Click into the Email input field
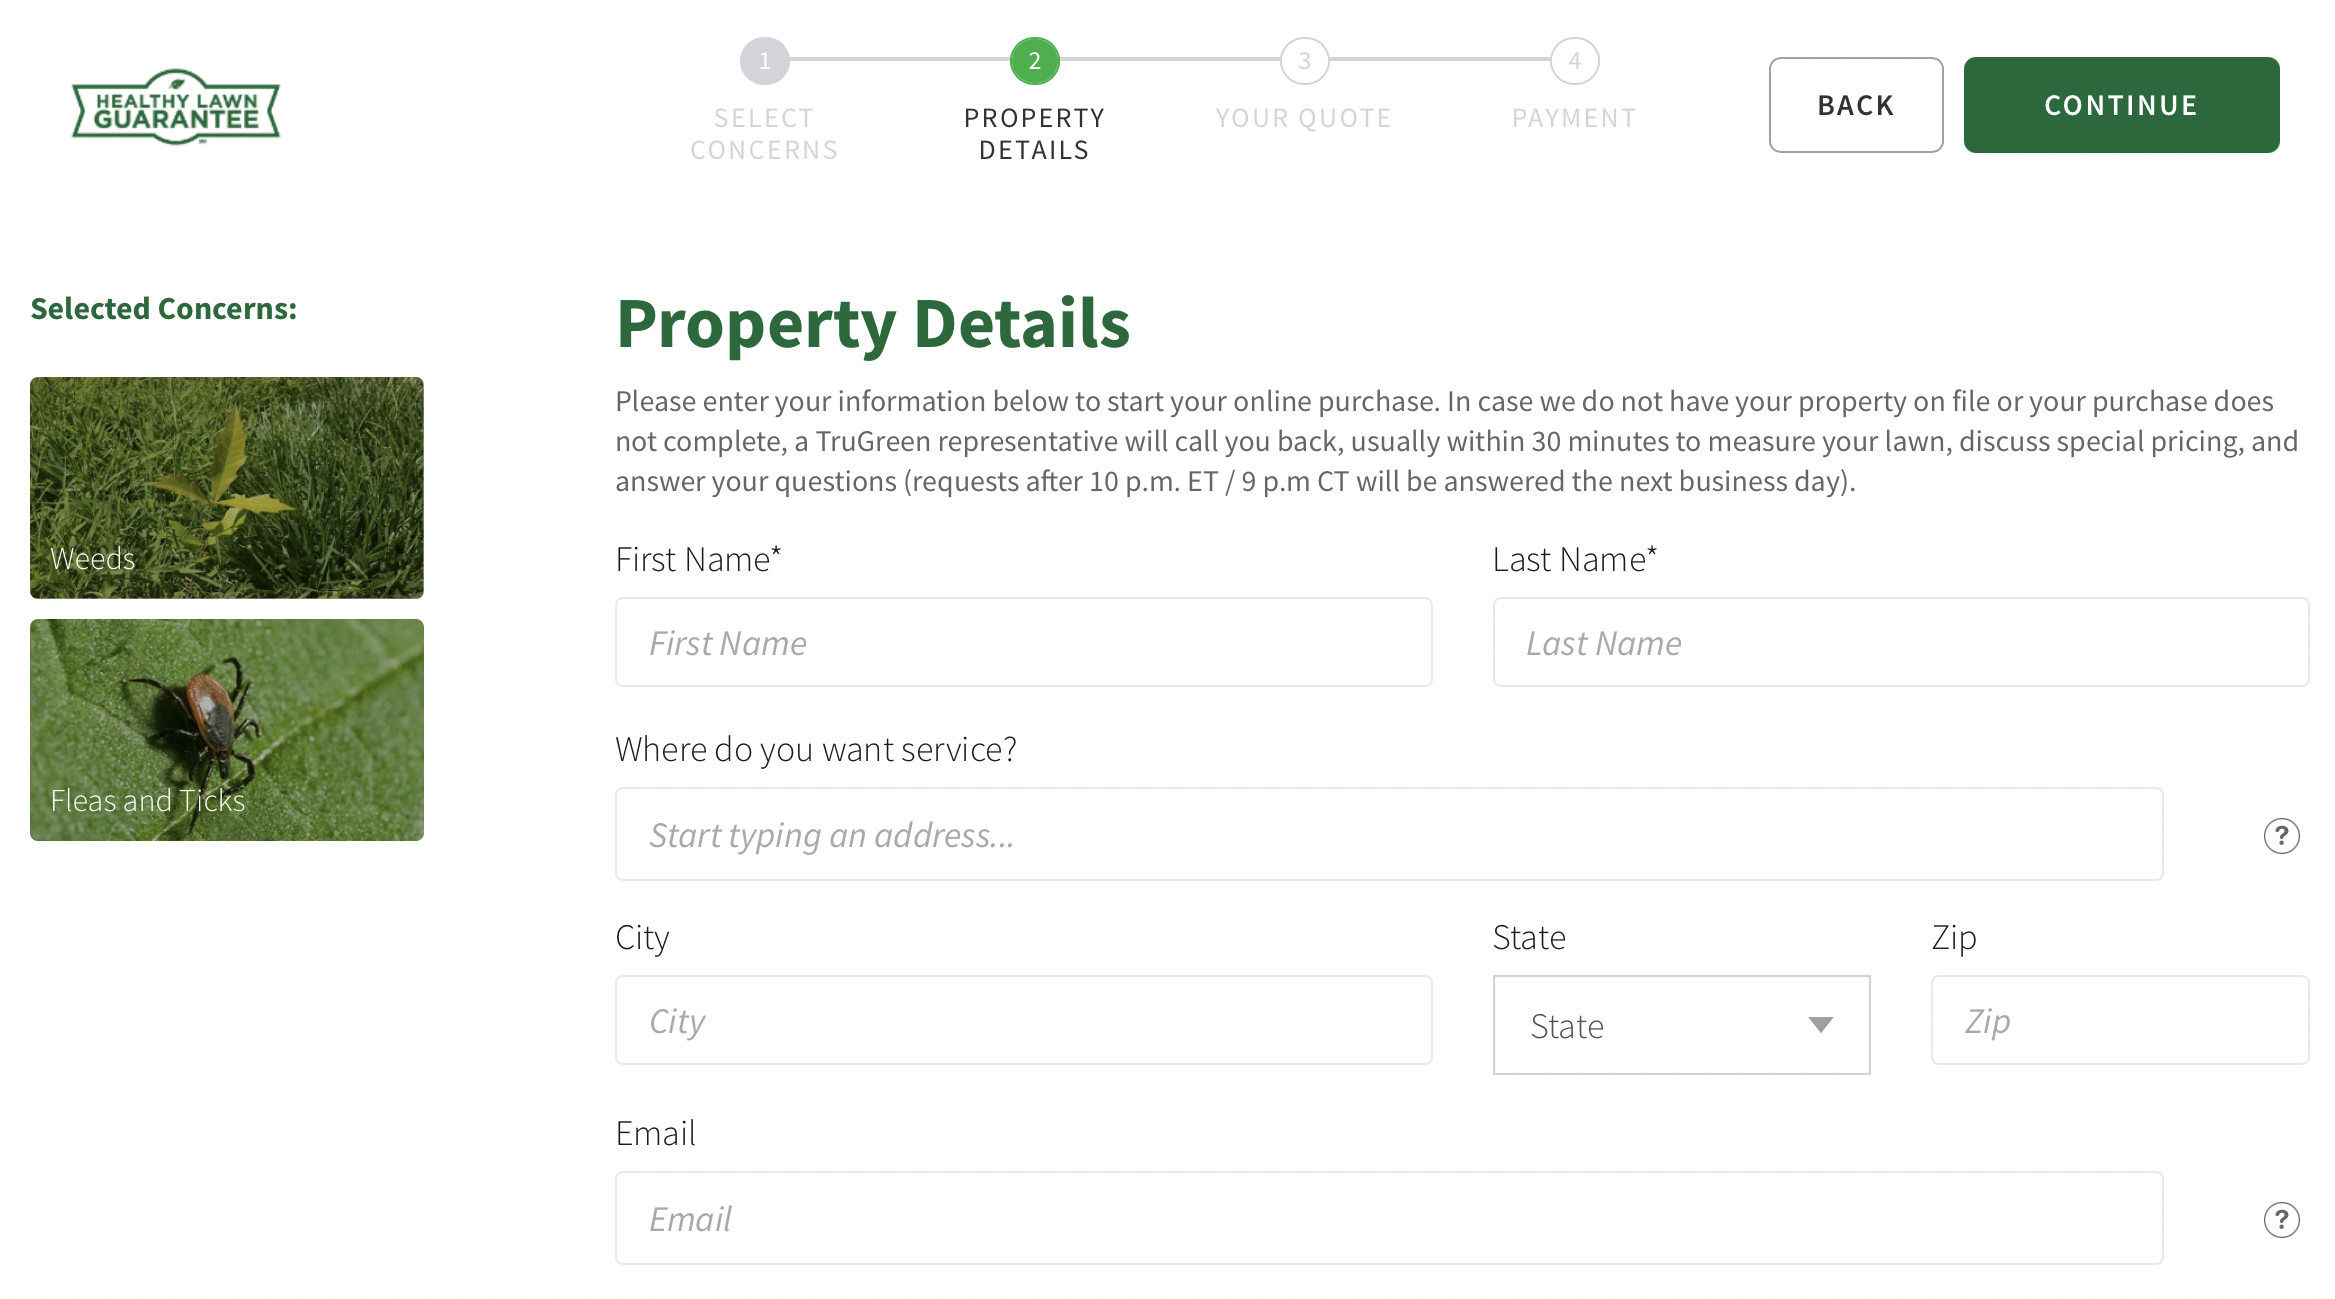 click(1388, 1219)
